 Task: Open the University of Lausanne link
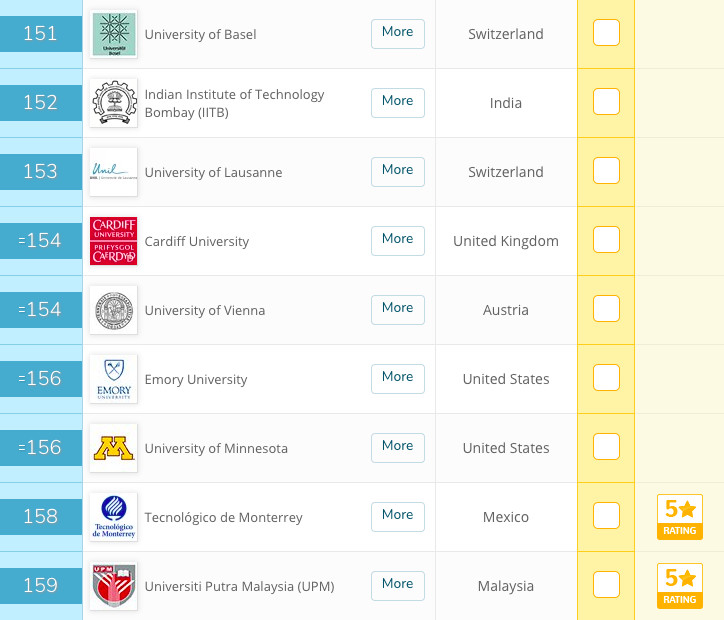[213, 172]
